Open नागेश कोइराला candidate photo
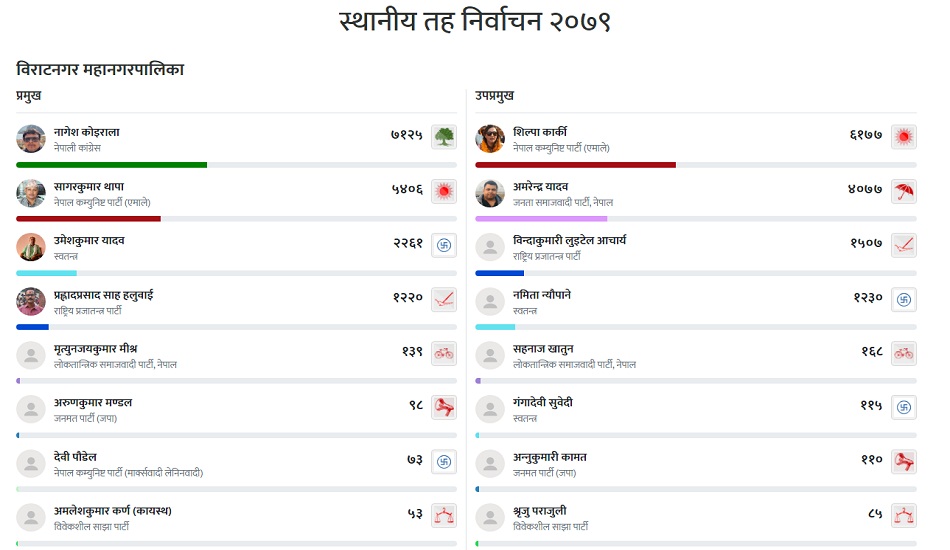 [x=31, y=139]
